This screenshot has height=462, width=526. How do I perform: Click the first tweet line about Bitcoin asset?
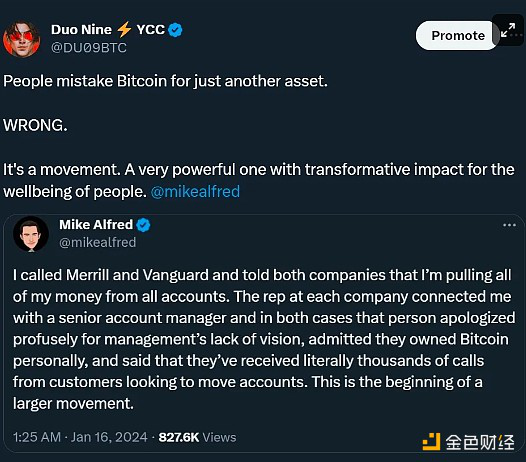click(165, 81)
